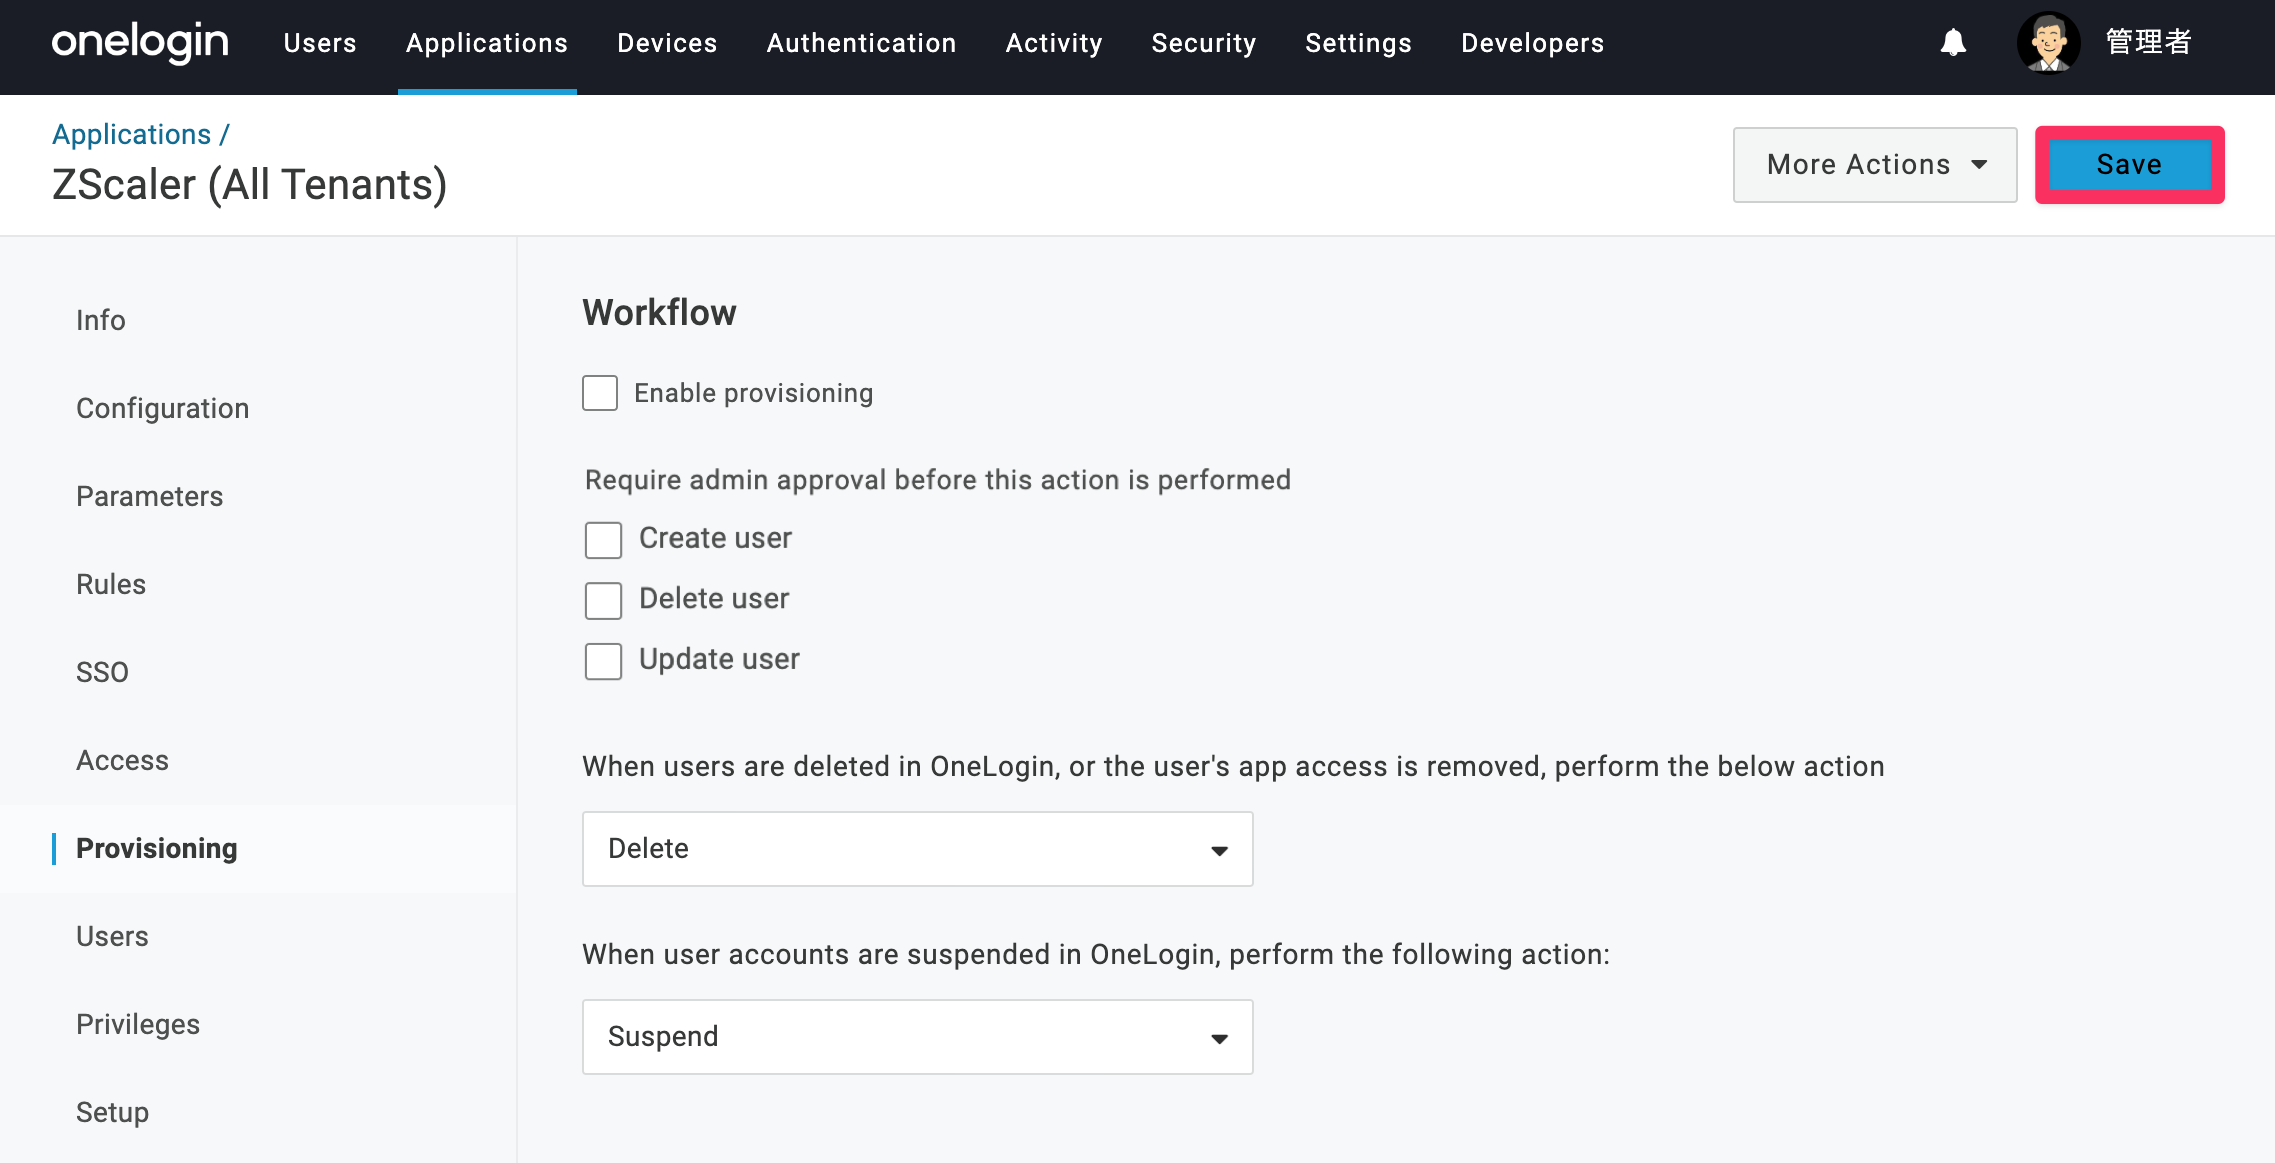The width and height of the screenshot is (2275, 1163).
Task: Check the Create user approval box
Action: click(x=603, y=540)
